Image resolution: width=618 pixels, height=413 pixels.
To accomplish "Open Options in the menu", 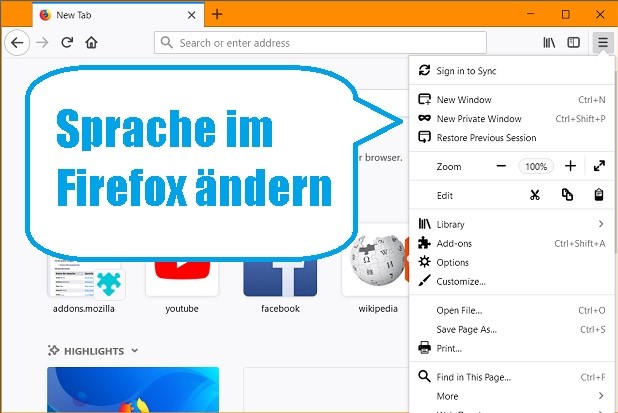I will [x=512, y=262].
